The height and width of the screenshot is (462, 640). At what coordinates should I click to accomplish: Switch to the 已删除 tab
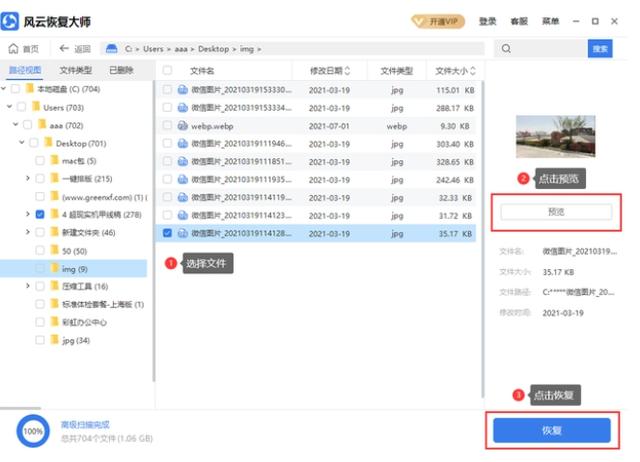tap(121, 70)
